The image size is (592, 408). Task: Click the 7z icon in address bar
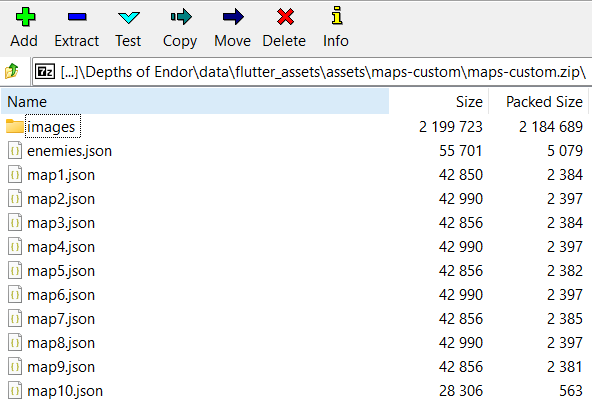45,71
